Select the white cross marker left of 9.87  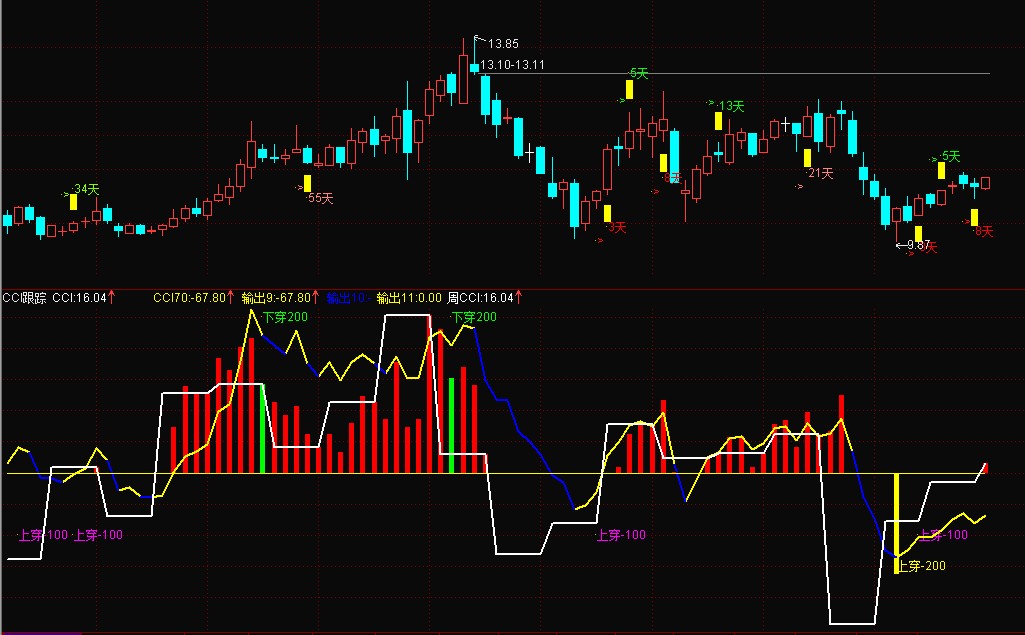(901, 245)
